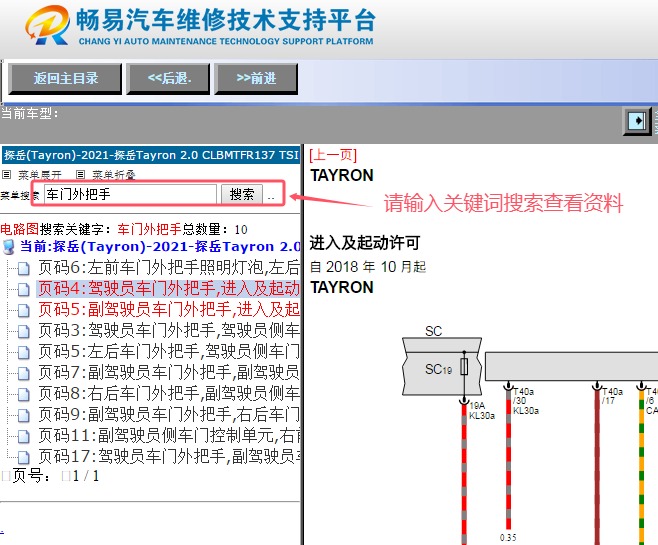This screenshot has height=545, width=658.
Task: Click document icon beside 页码4 row
Action: 24,289
